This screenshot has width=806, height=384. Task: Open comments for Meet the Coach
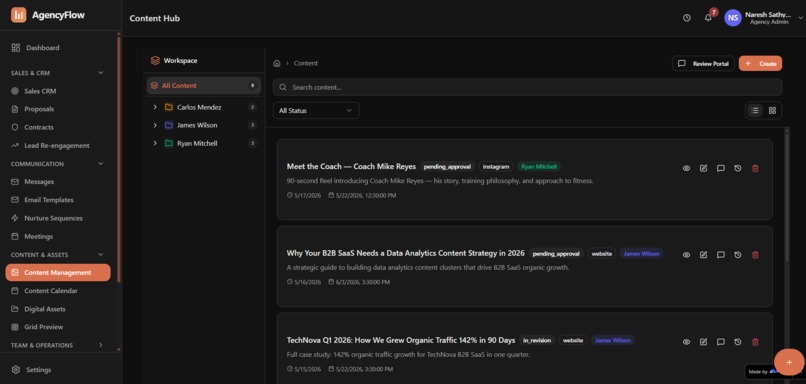pyautogui.click(x=721, y=168)
